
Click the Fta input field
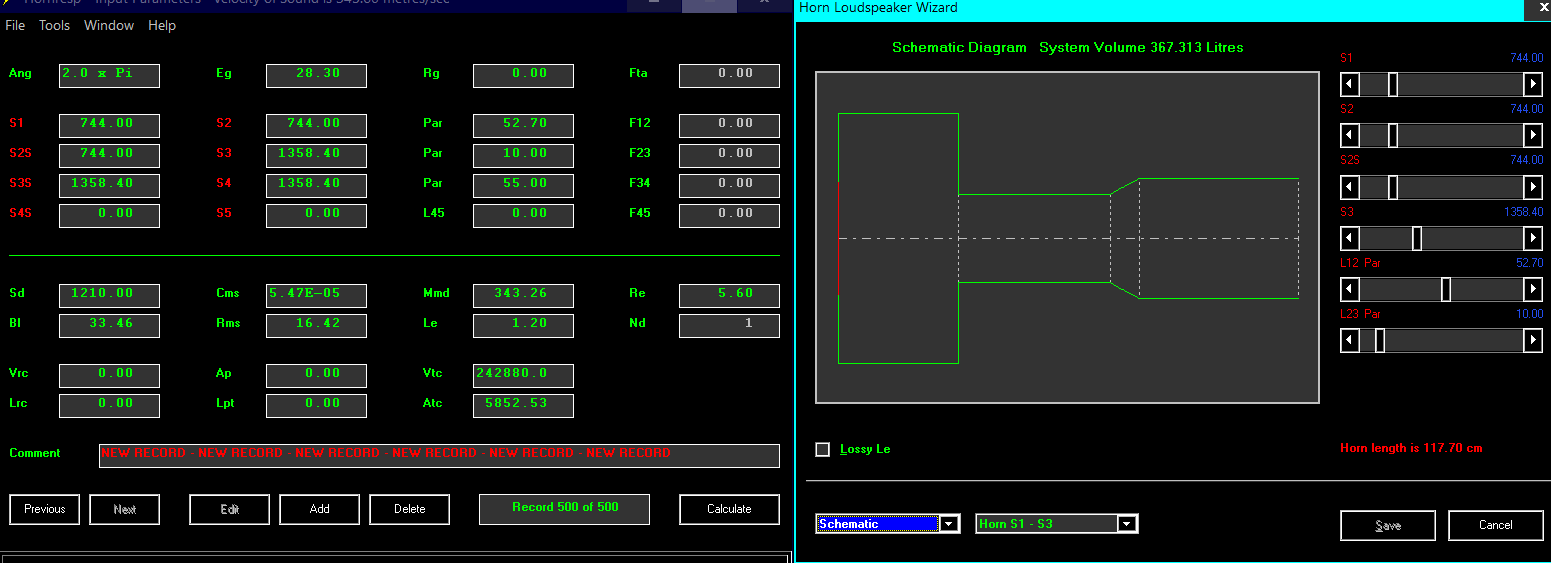(729, 75)
